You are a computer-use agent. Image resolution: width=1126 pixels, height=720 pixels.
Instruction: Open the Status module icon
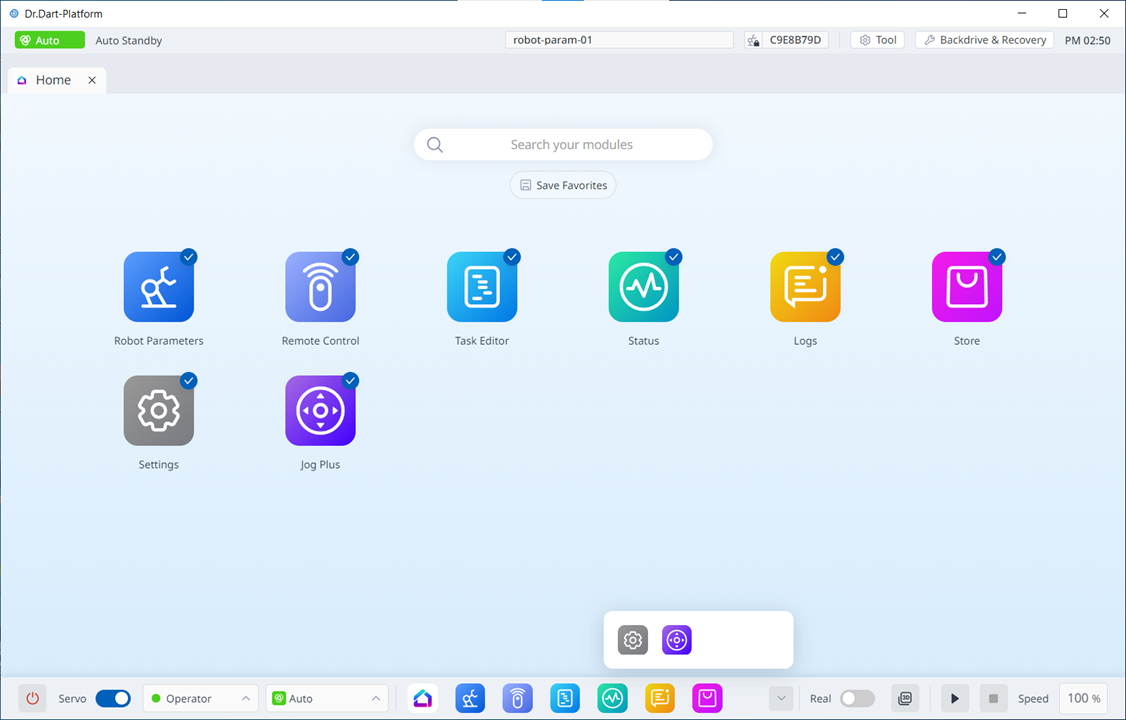tap(644, 287)
